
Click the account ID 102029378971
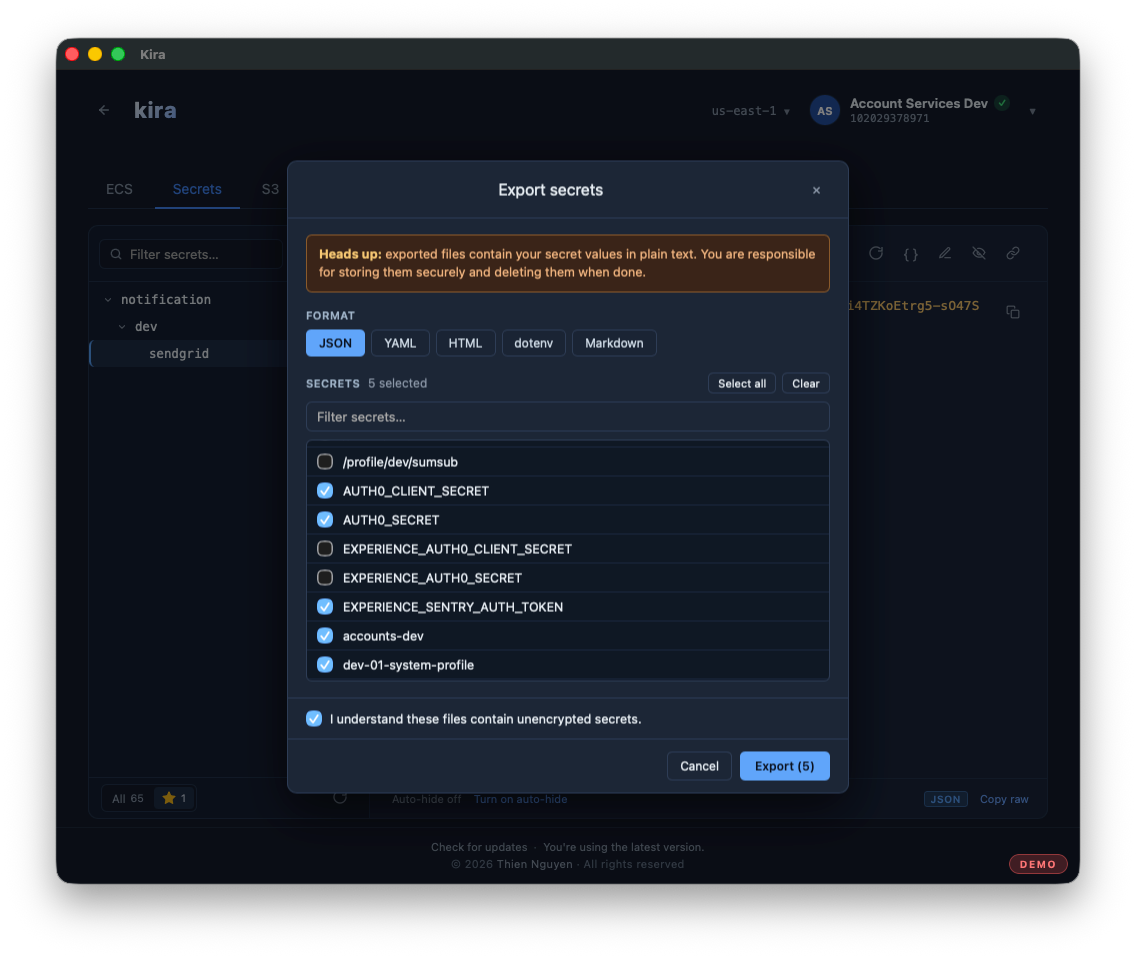(x=890, y=119)
